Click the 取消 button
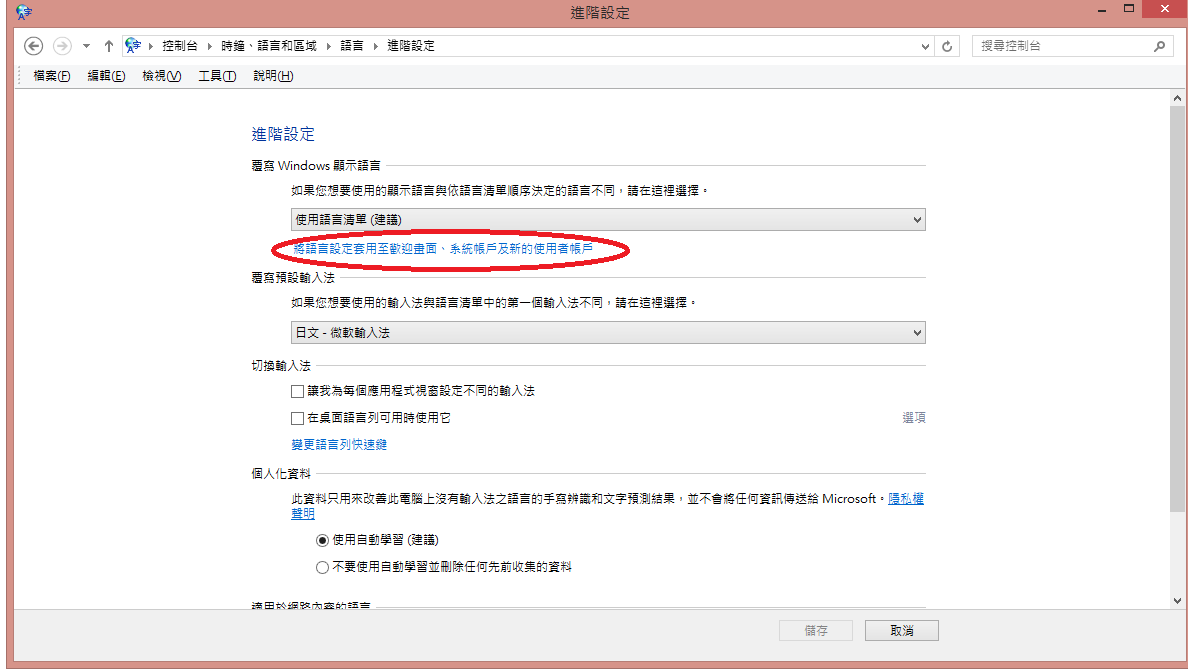 point(901,631)
